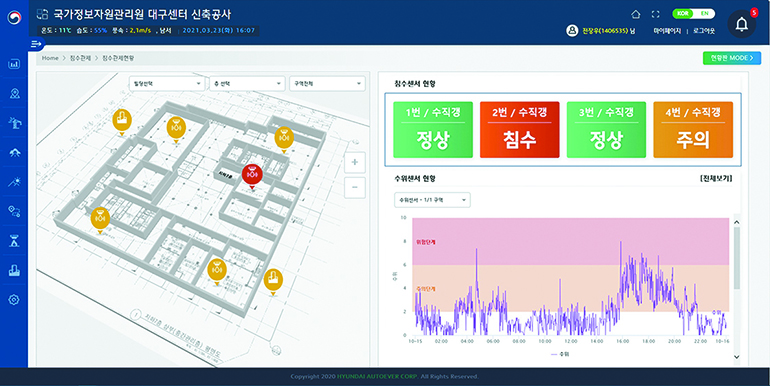
Task: Open the 층 선택 floor dropdown
Action: click(x=247, y=83)
